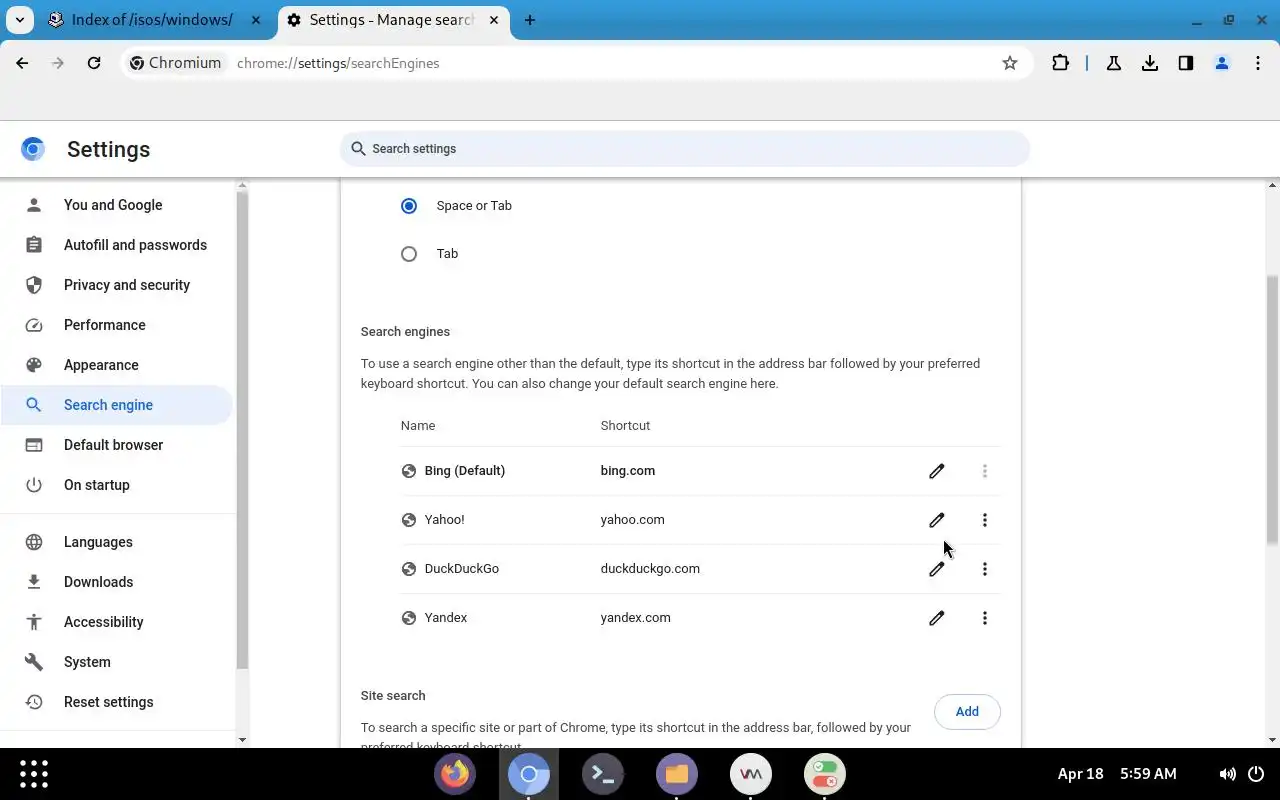The image size is (1280, 800).
Task: Close the Settings tab
Action: [494, 20]
